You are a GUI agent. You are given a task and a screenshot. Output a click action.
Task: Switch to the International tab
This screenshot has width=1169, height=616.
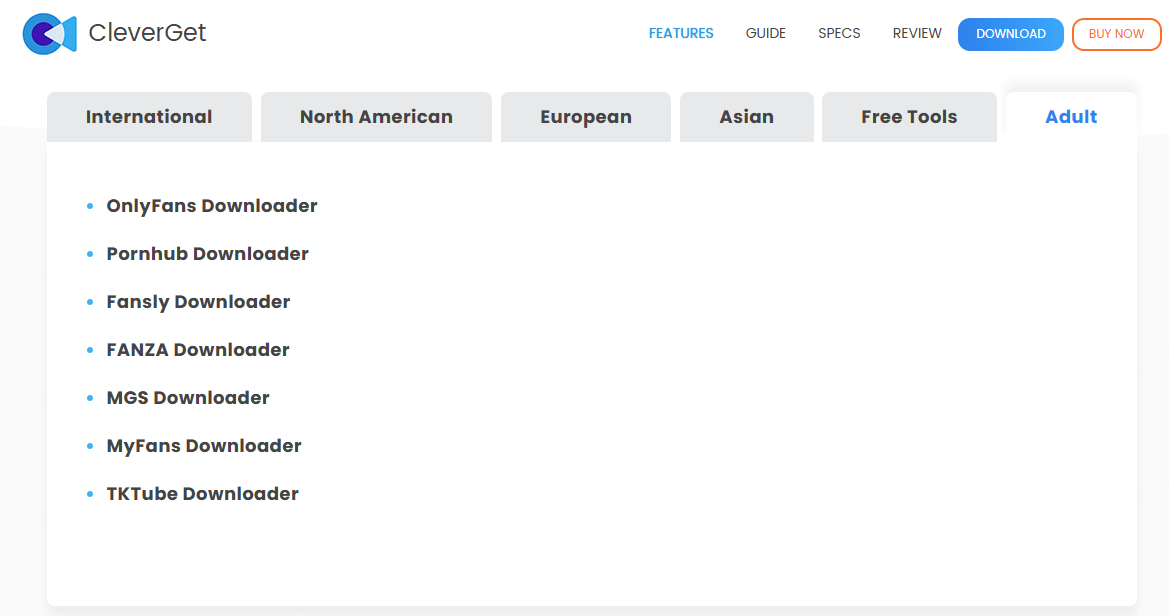pos(149,117)
